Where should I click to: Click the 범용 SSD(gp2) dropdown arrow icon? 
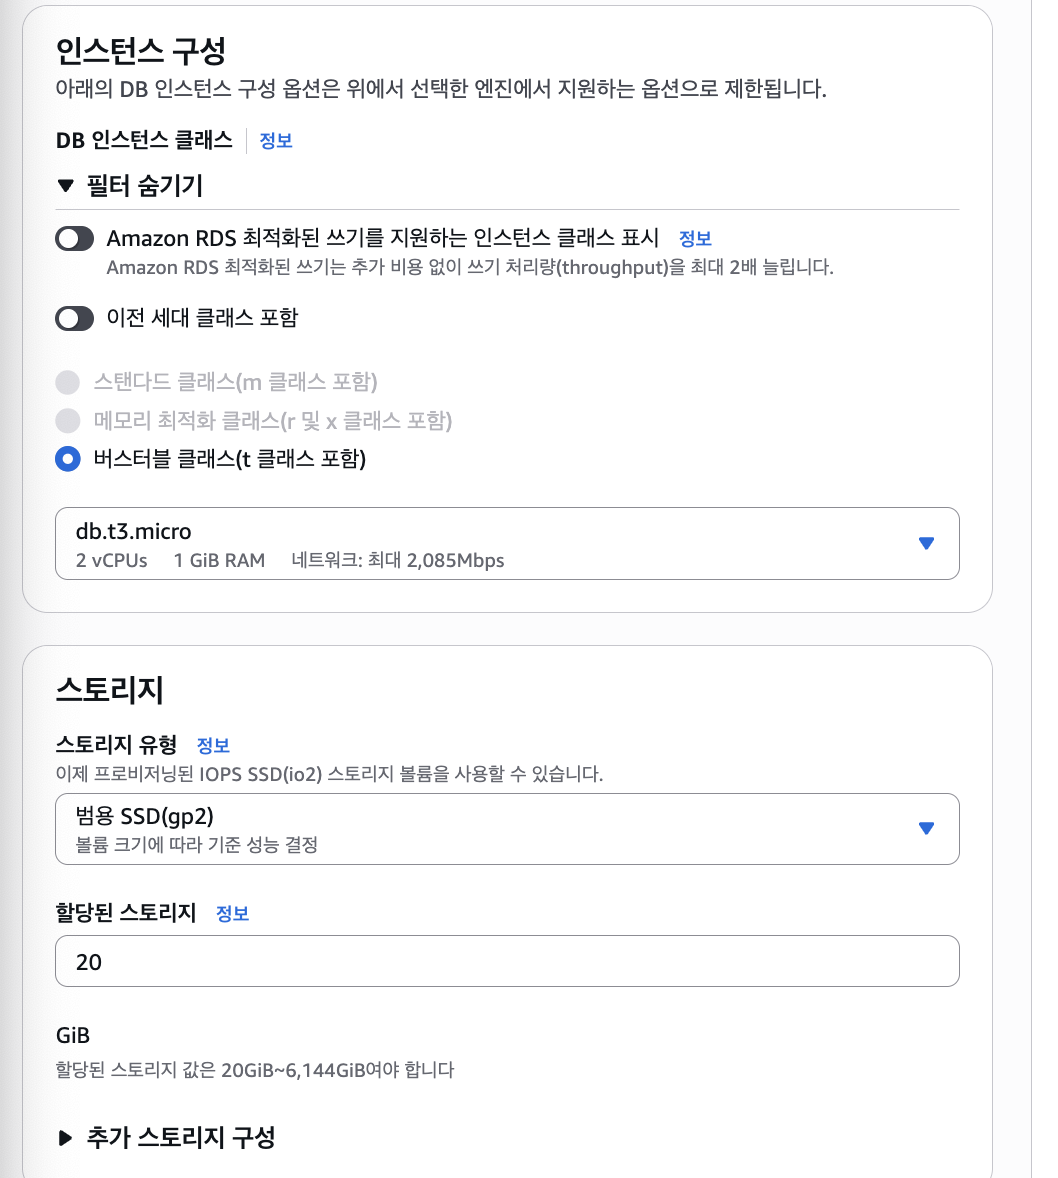(x=926, y=828)
